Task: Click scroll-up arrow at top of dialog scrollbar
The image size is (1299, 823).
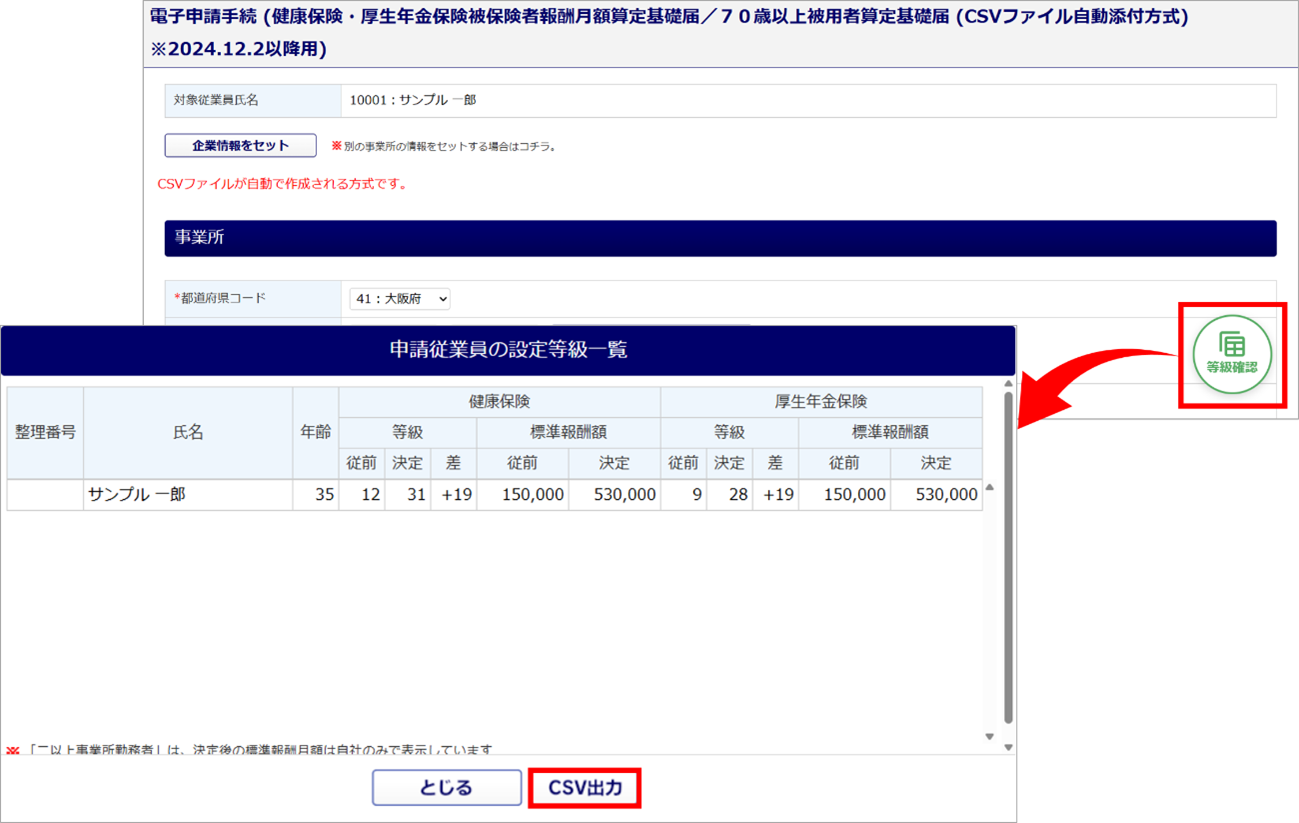Action: [1008, 384]
